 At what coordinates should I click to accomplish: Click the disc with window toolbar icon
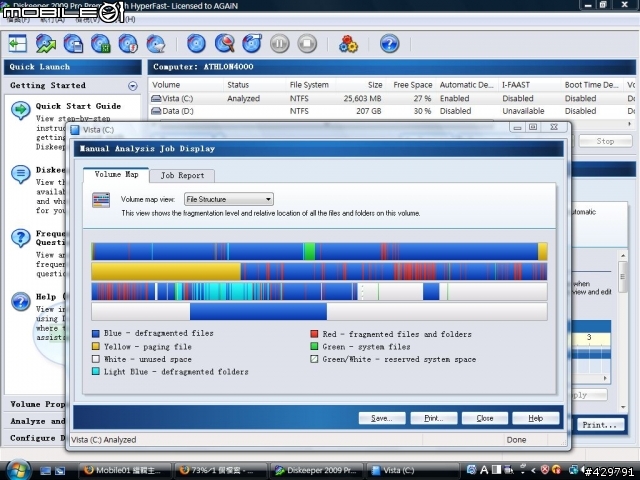(x=252, y=44)
